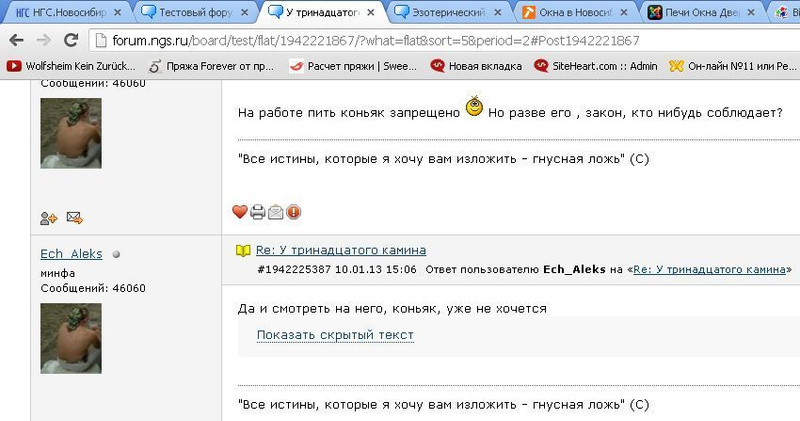Image resolution: width=800 pixels, height=421 pixels.
Task: Open Расчет пряжи bookmark
Action: coord(353,66)
